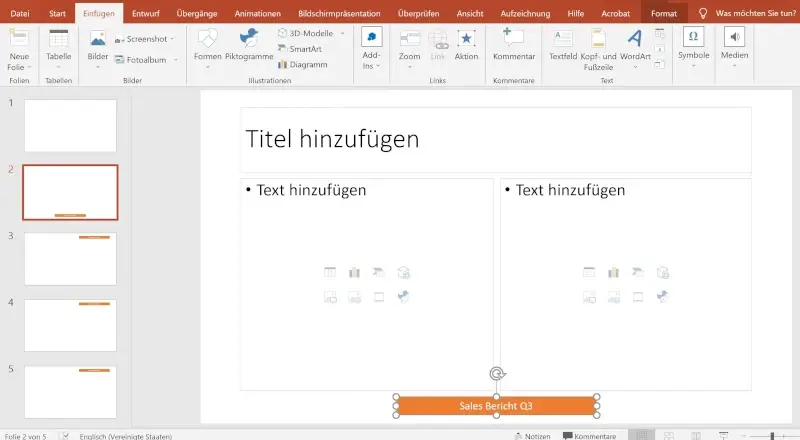Screen dimensions: 800x440
Task: Expand the Medien dropdown arrow
Action: click(x=734, y=66)
